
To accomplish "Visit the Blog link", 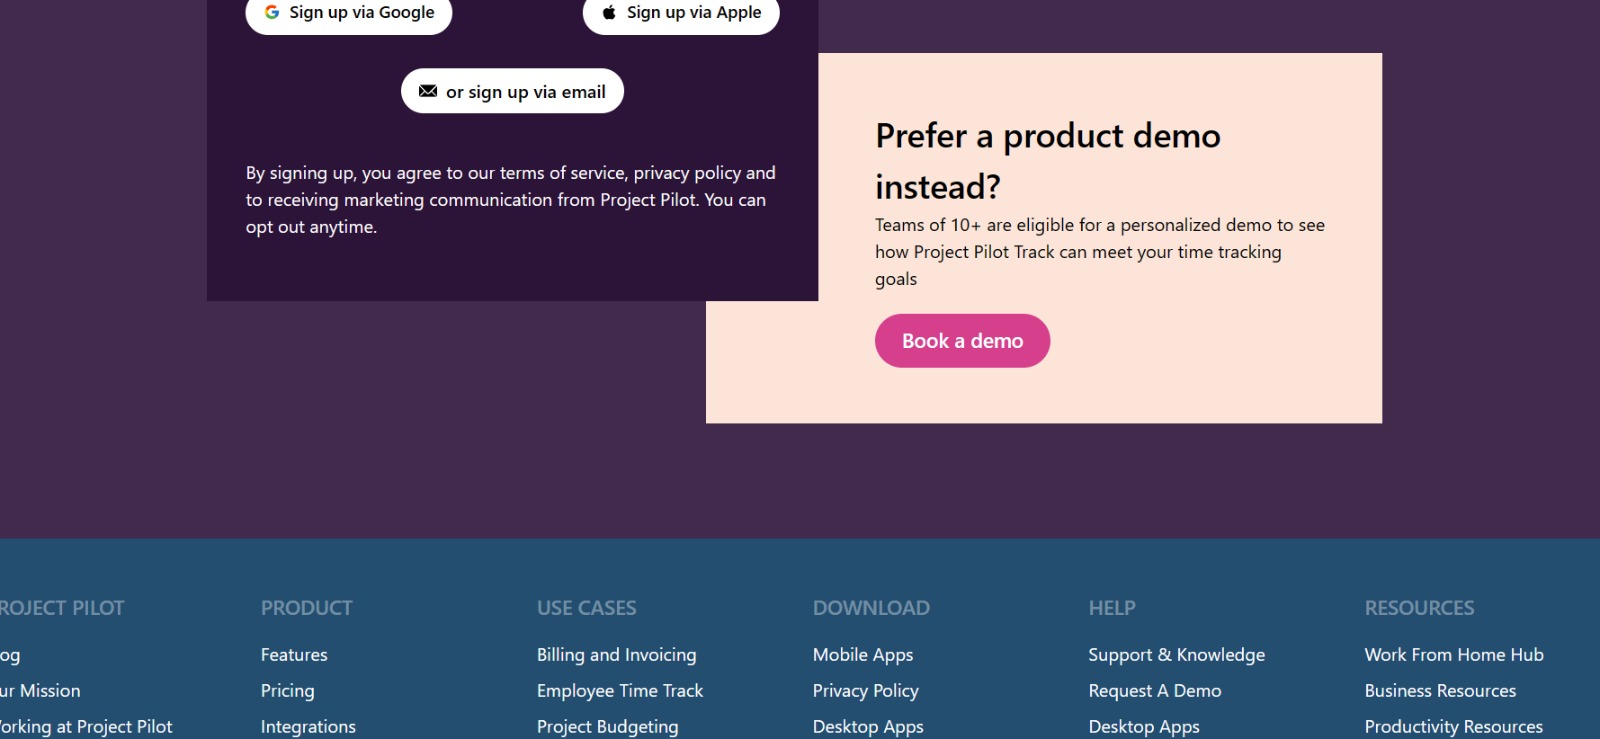I will tap(8, 655).
